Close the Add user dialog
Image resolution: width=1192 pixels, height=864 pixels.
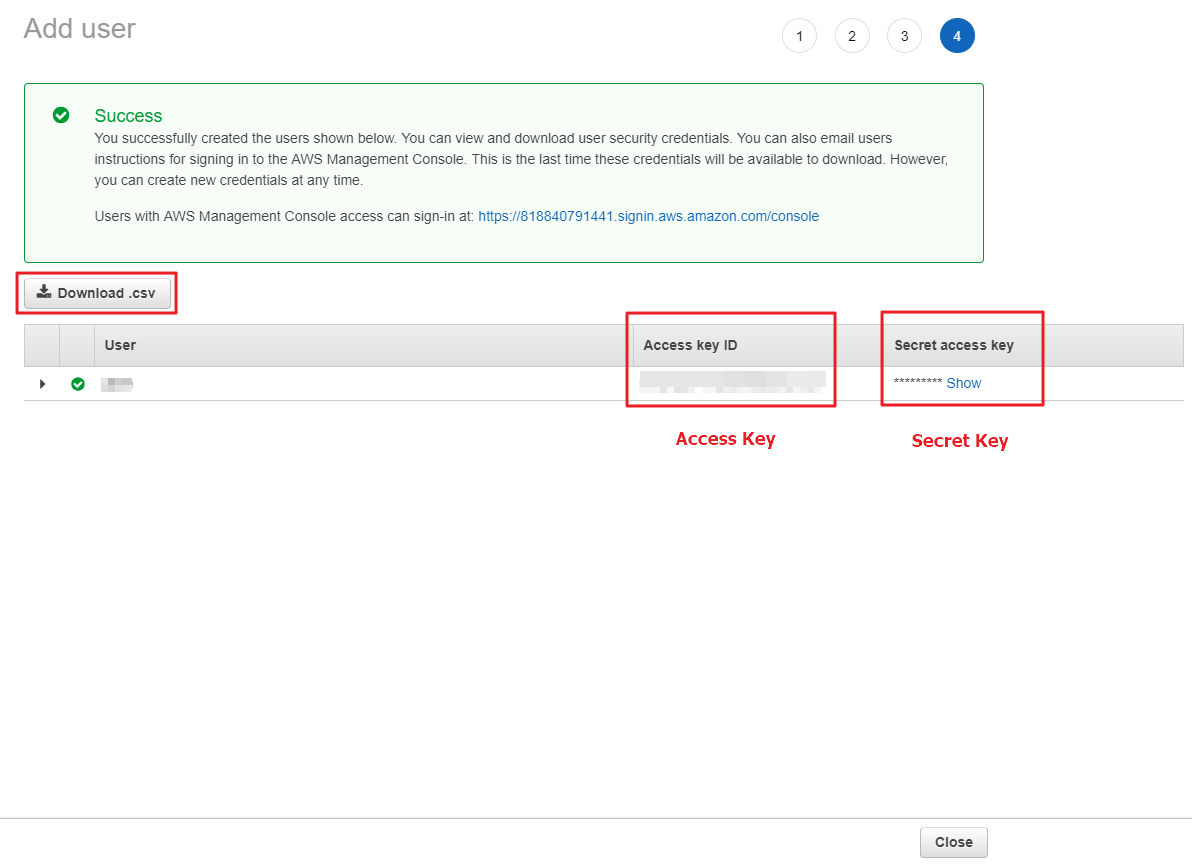coord(953,842)
